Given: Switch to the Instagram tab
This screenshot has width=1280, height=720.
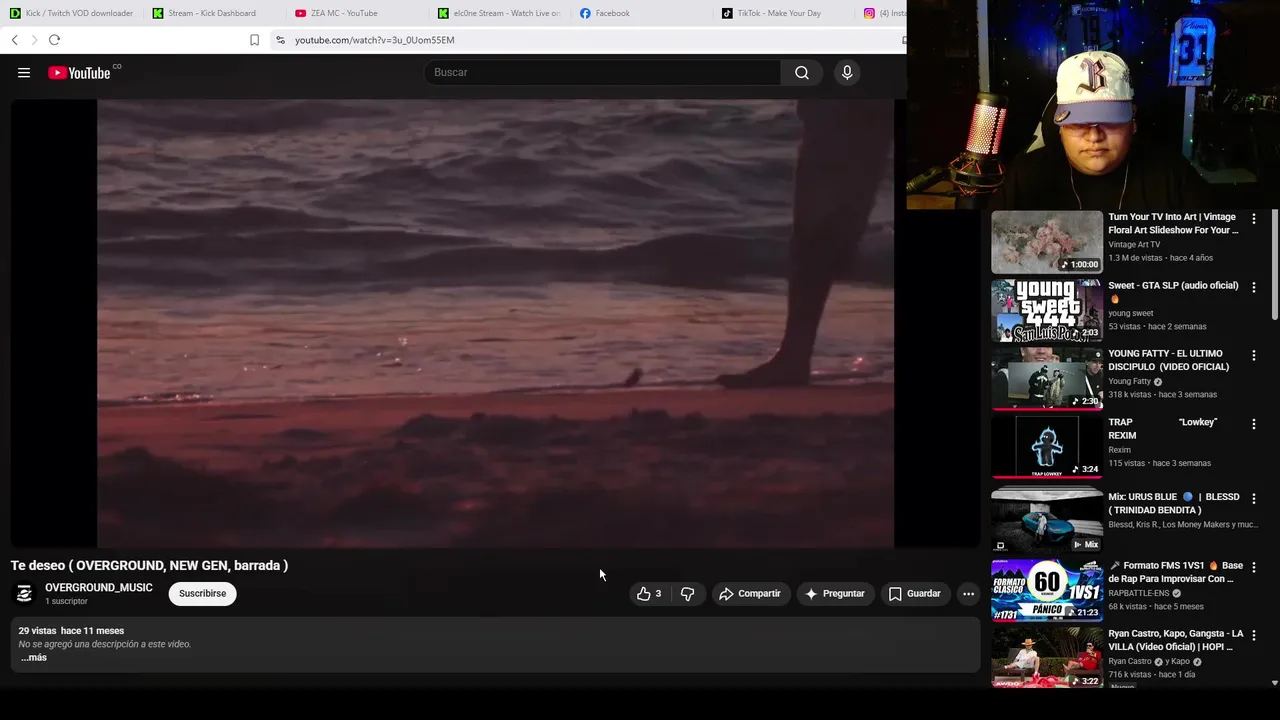Looking at the screenshot, I should point(884,13).
